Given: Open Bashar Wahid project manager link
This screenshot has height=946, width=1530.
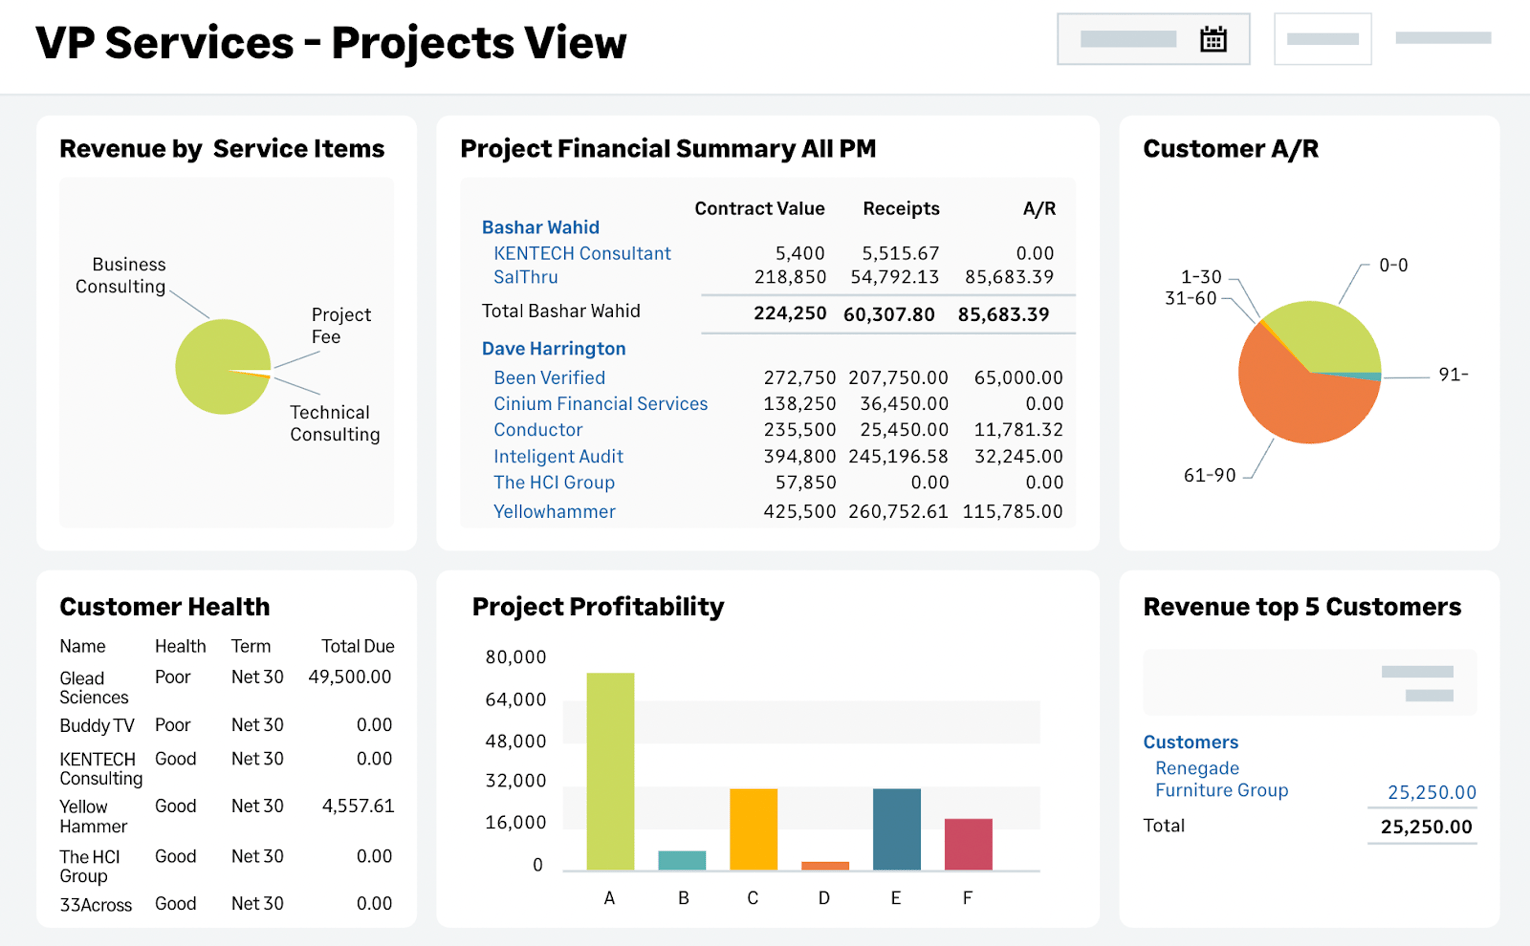Looking at the screenshot, I should coord(540,227).
